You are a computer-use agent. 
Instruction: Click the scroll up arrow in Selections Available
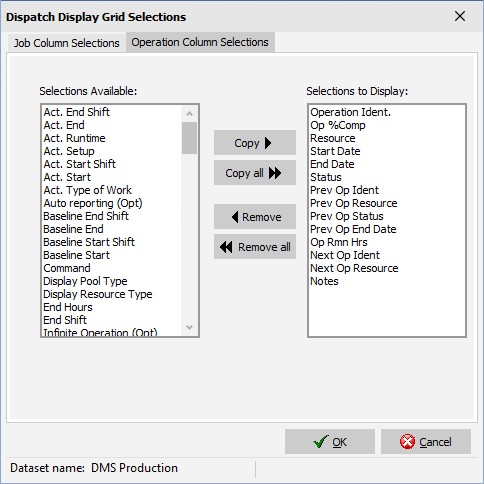(189, 114)
